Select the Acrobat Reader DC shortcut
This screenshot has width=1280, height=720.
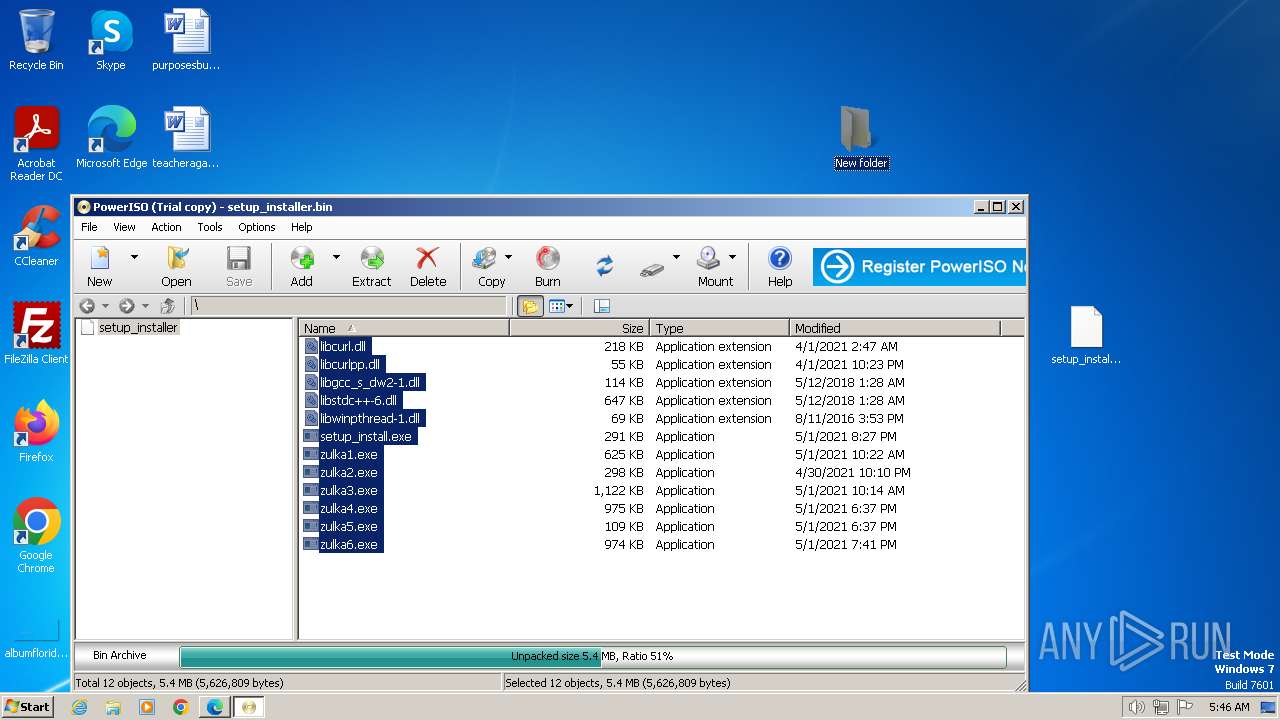(x=36, y=144)
